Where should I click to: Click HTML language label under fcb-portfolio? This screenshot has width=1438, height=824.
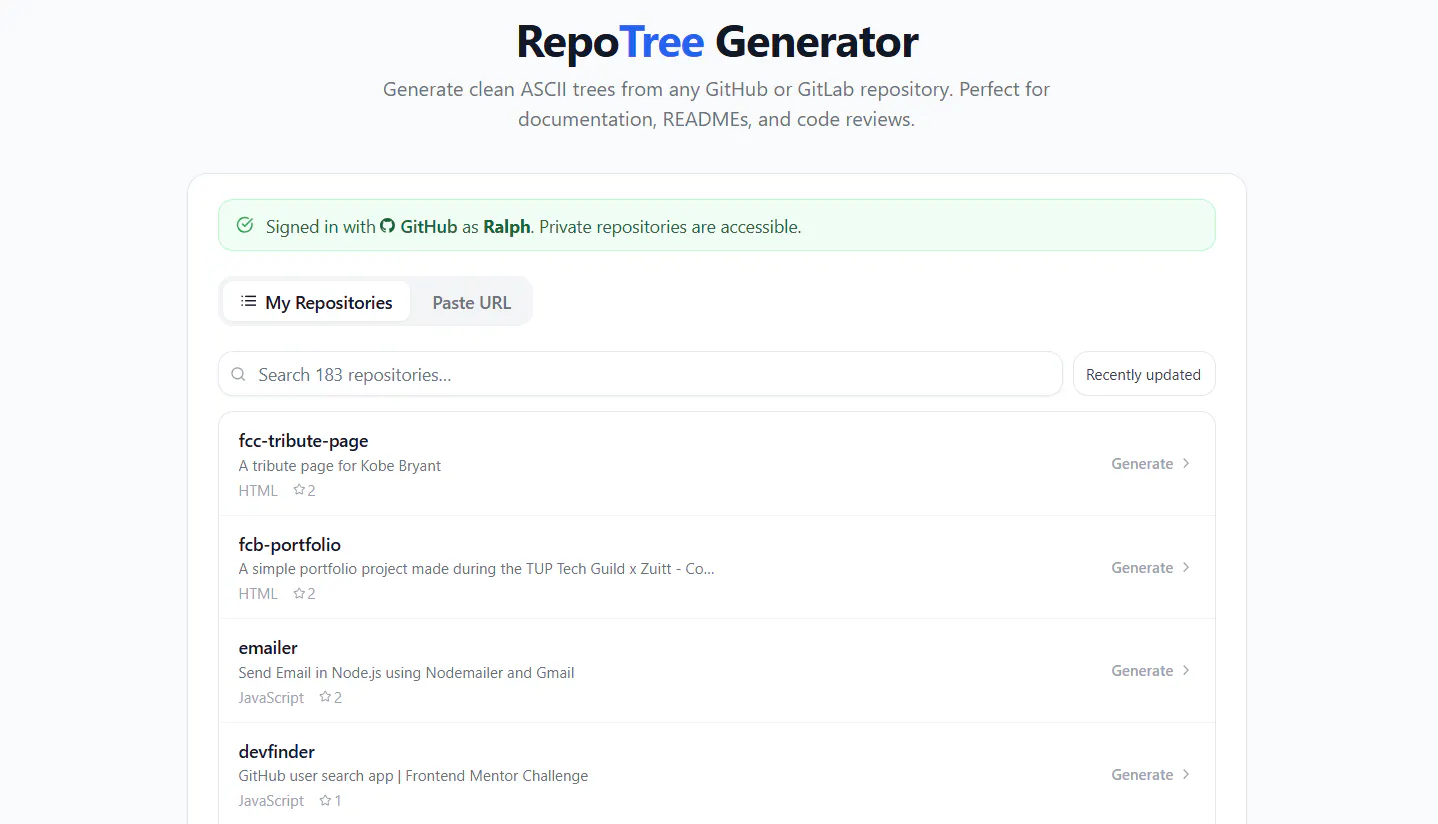pos(258,594)
